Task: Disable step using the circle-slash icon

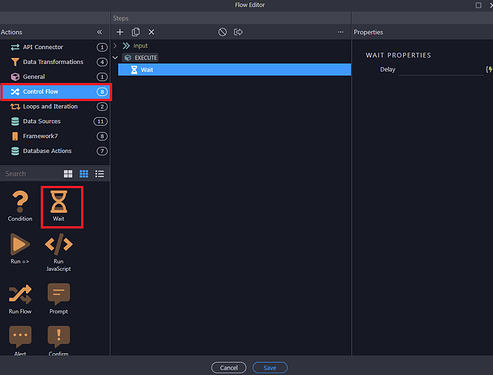Action: tap(222, 32)
